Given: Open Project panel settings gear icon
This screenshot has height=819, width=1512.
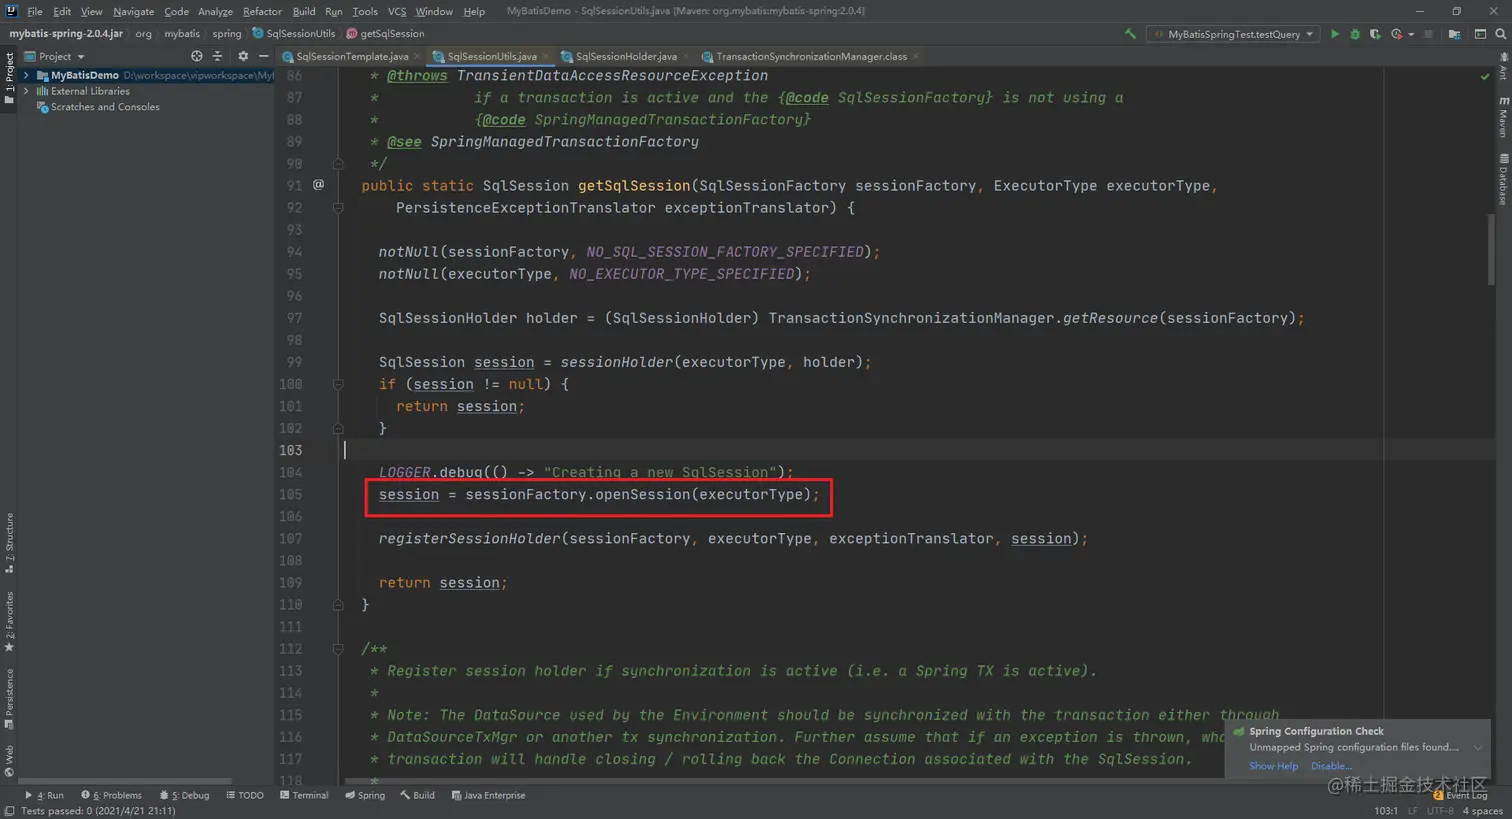Looking at the screenshot, I should 242,56.
